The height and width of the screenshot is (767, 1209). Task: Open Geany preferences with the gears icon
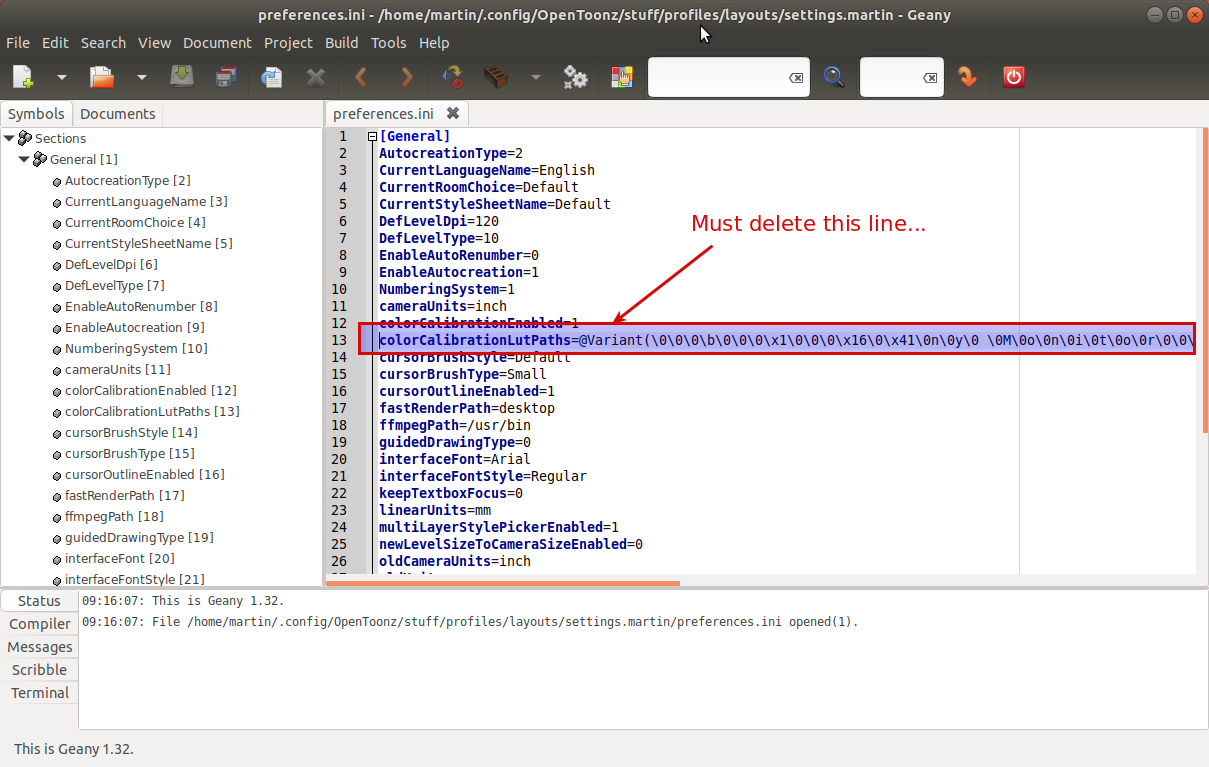[x=574, y=77]
